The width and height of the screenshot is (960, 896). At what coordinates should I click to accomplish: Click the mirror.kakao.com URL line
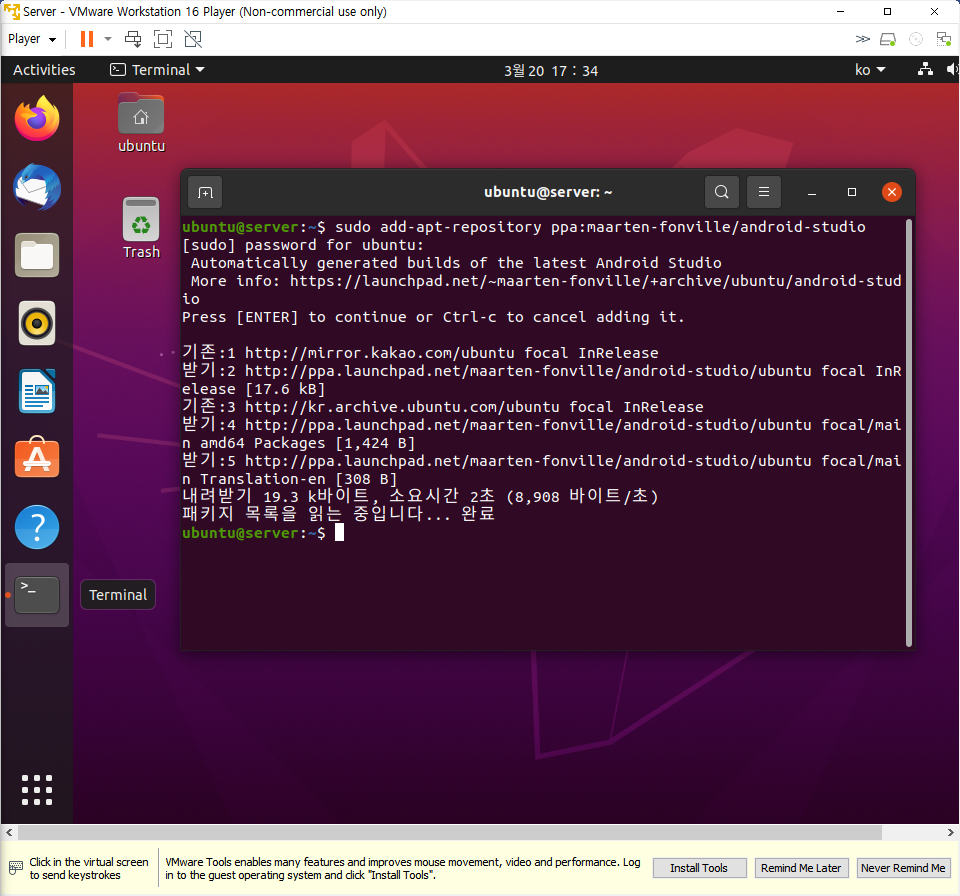(x=421, y=353)
